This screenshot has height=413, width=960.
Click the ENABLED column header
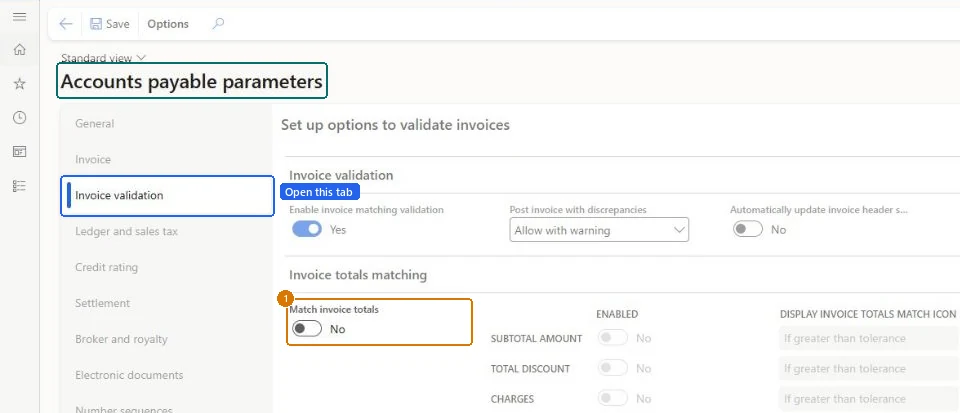(x=617, y=314)
